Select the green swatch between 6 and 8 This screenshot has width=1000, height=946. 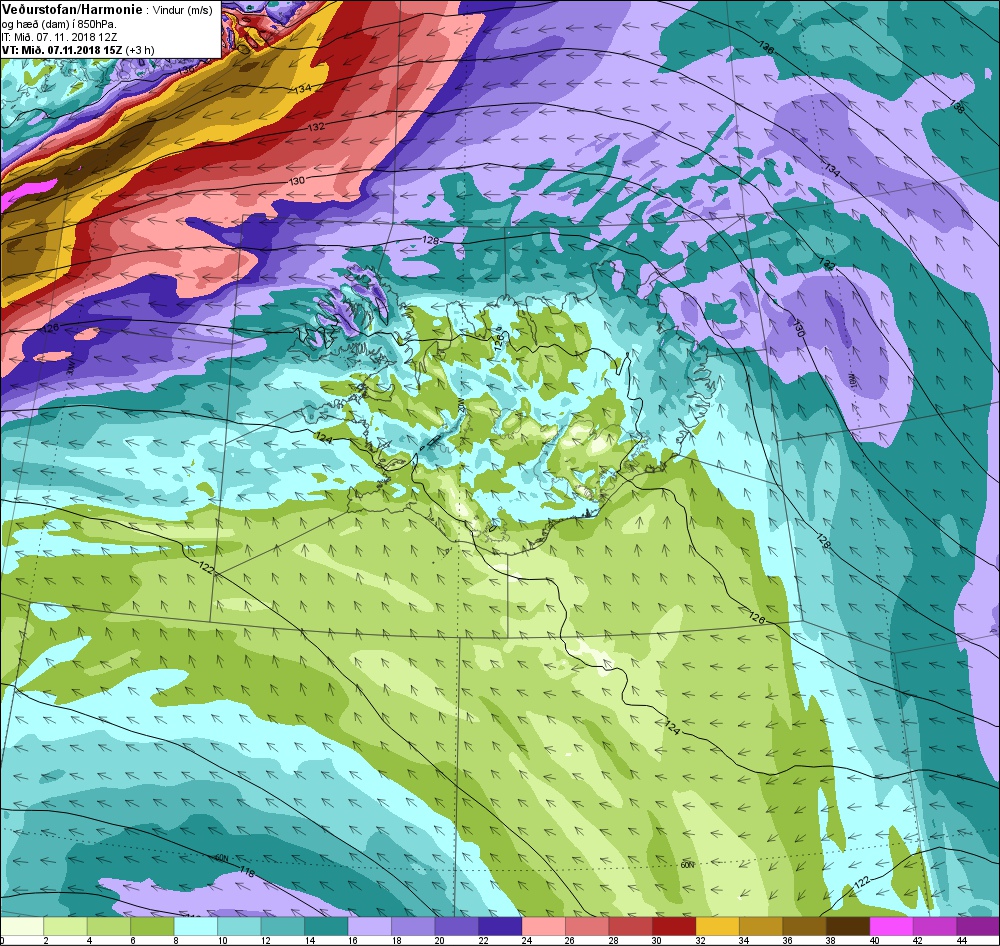pyautogui.click(x=152, y=926)
